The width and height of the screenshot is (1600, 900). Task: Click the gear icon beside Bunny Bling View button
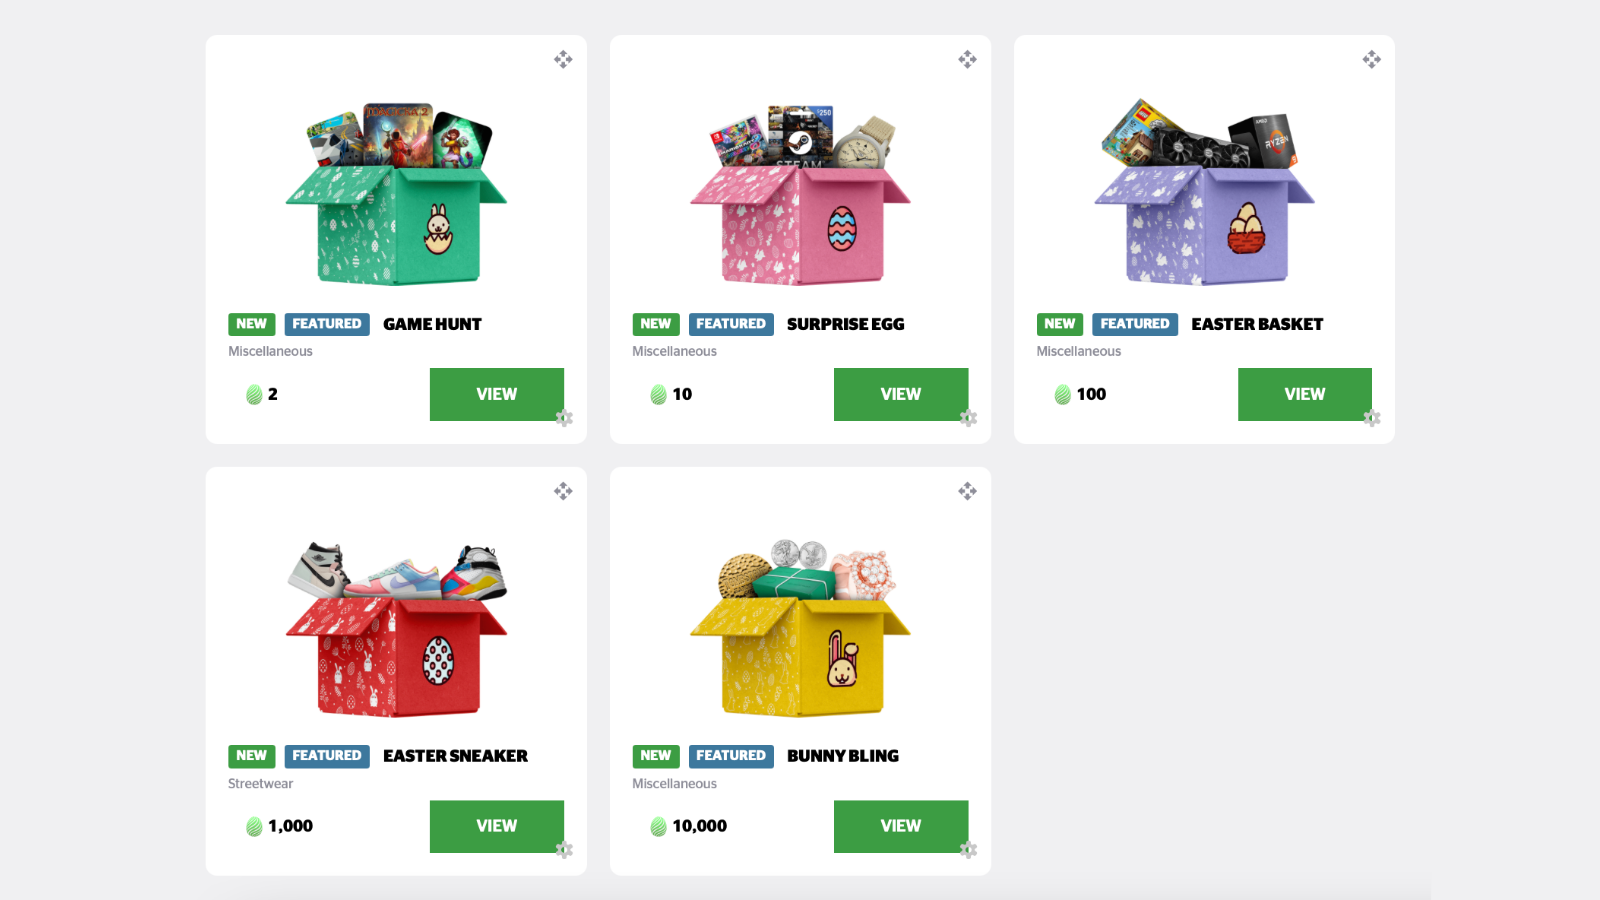[x=968, y=850]
